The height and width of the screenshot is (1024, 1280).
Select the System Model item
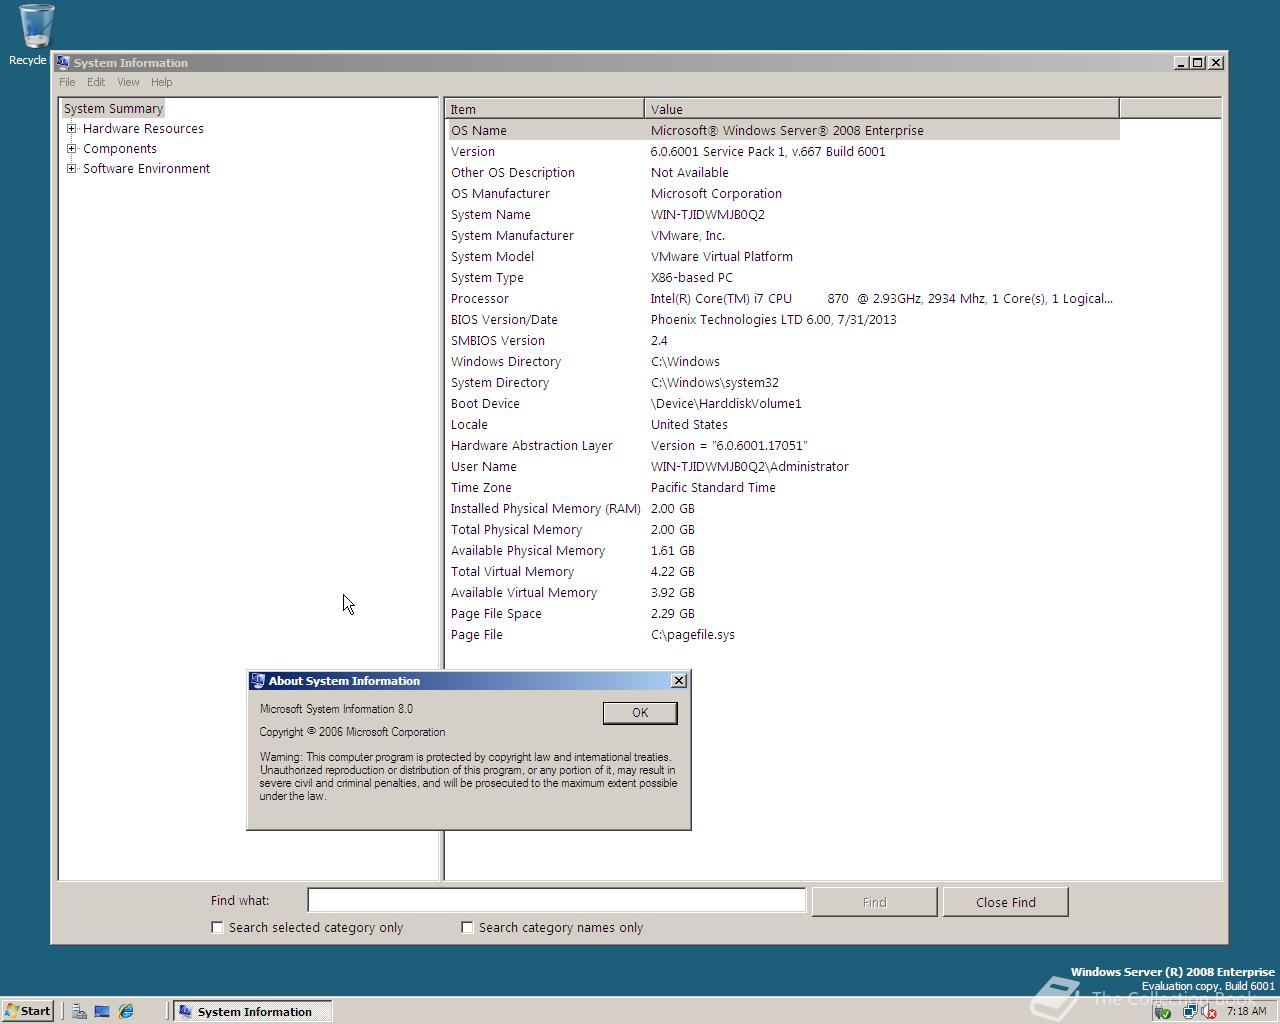point(492,256)
